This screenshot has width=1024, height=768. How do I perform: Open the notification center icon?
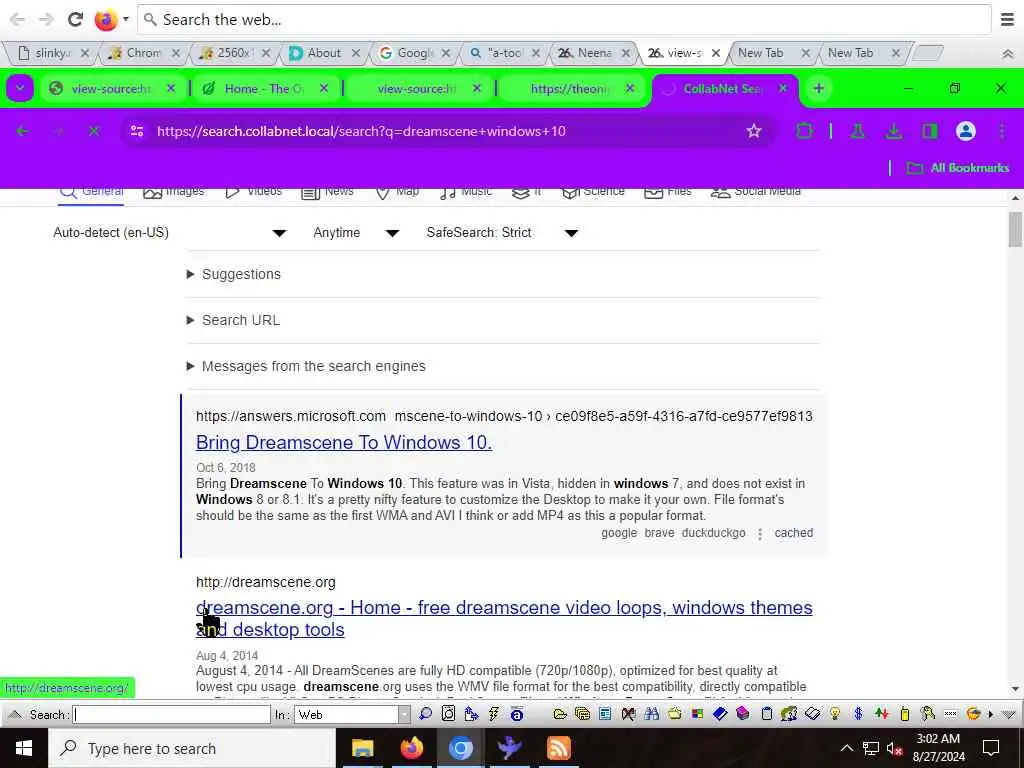991,748
